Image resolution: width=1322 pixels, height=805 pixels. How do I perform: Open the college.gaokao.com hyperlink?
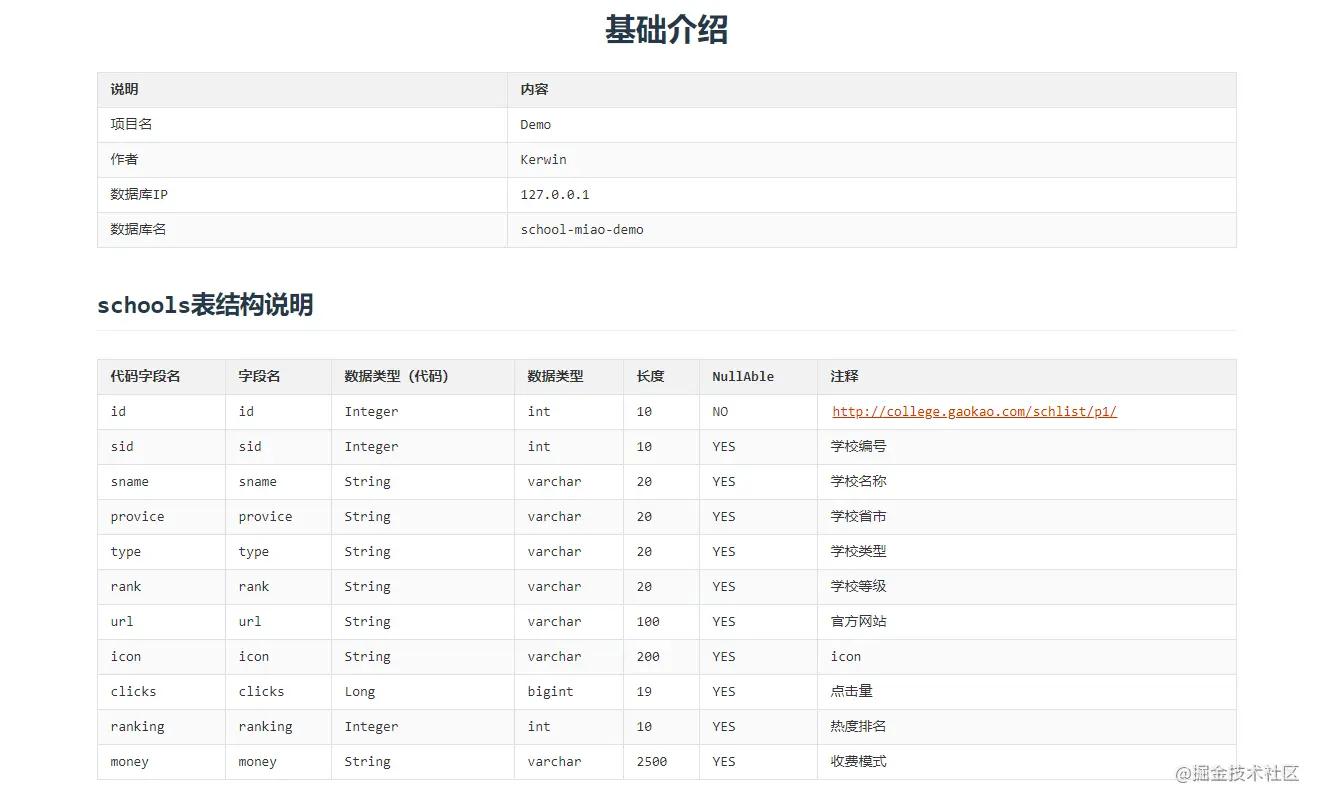click(x=973, y=411)
